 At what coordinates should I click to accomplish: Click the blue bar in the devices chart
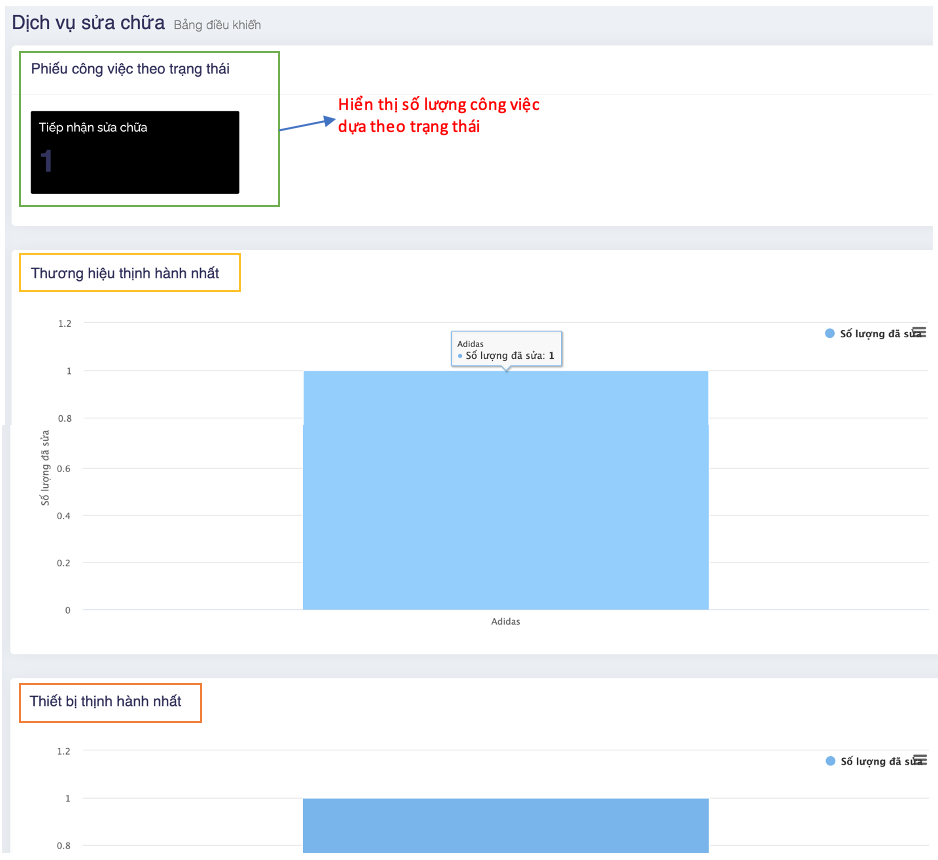pos(505,825)
